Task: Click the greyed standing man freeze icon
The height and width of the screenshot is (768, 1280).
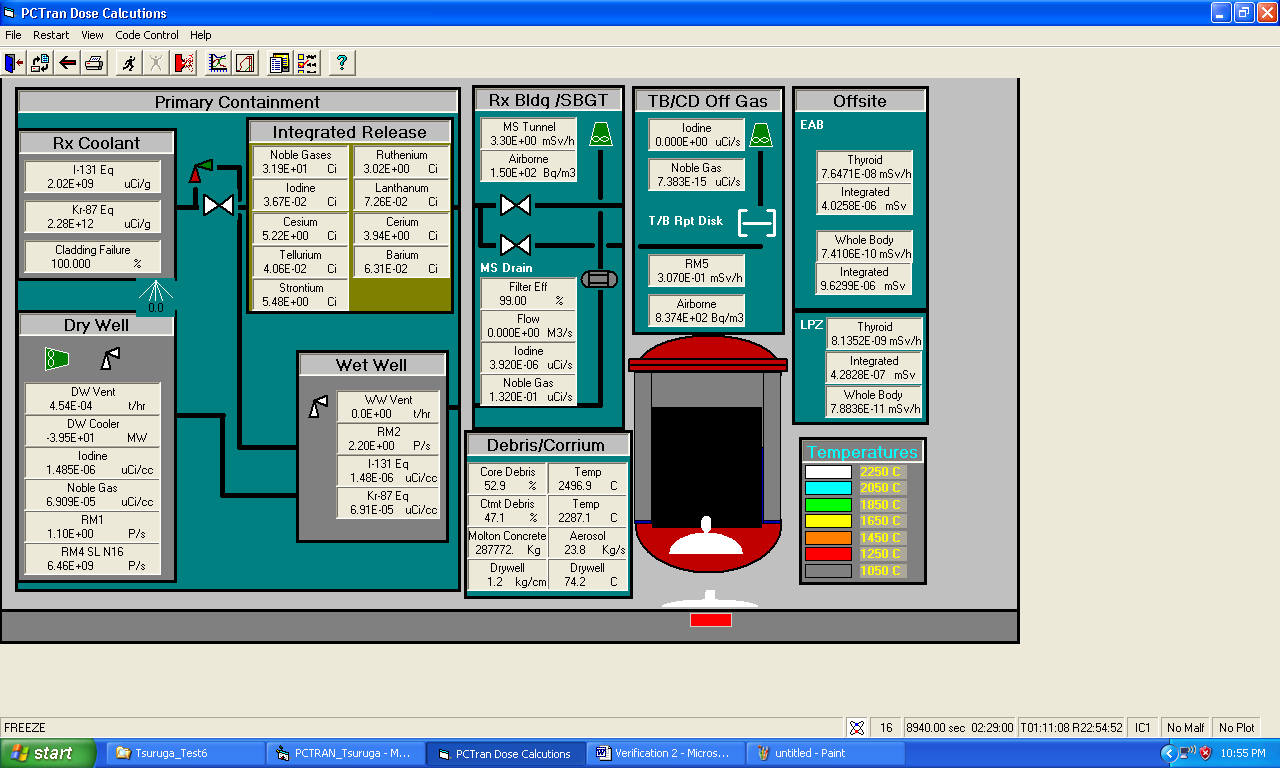Action: (x=156, y=63)
